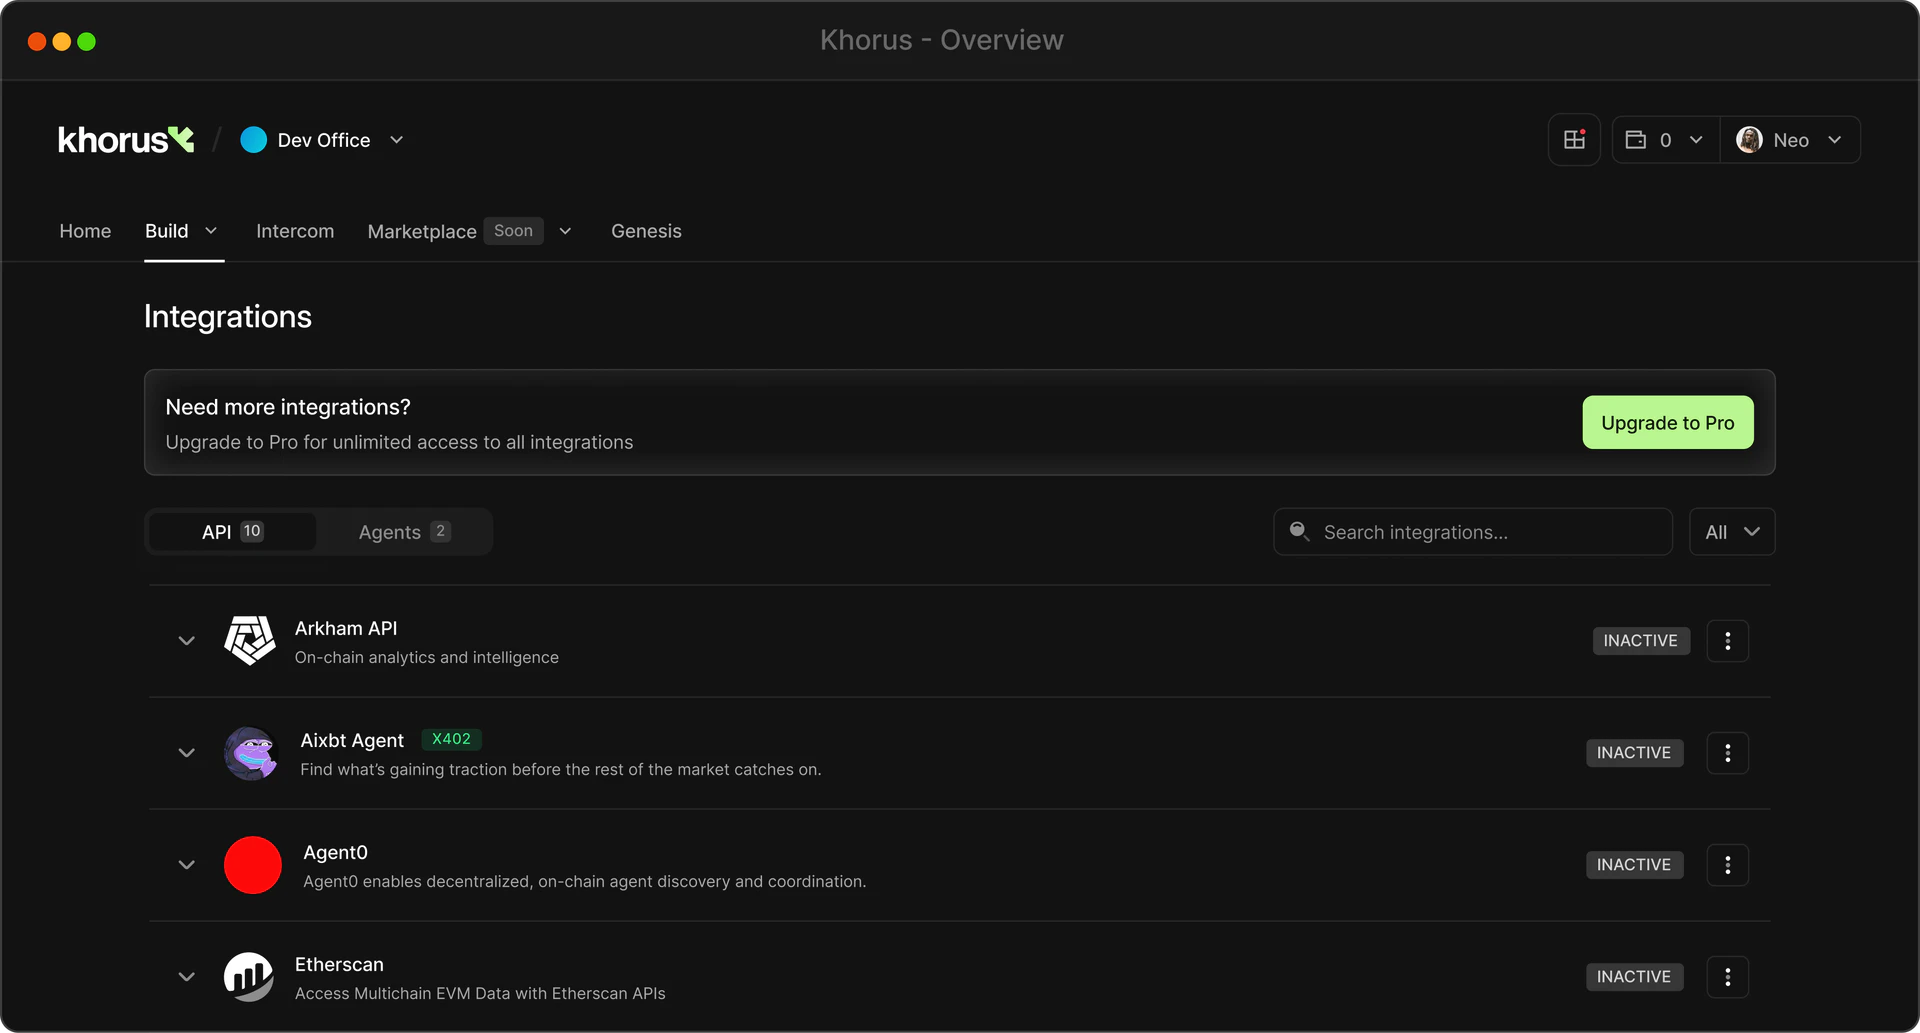Open the three-dot menu for Etherscan
This screenshot has width=1920, height=1033.
tap(1727, 977)
